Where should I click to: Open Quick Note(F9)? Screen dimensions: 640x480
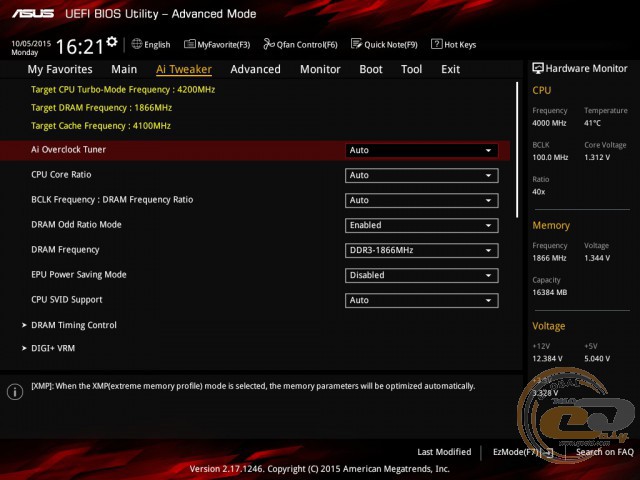[x=384, y=44]
